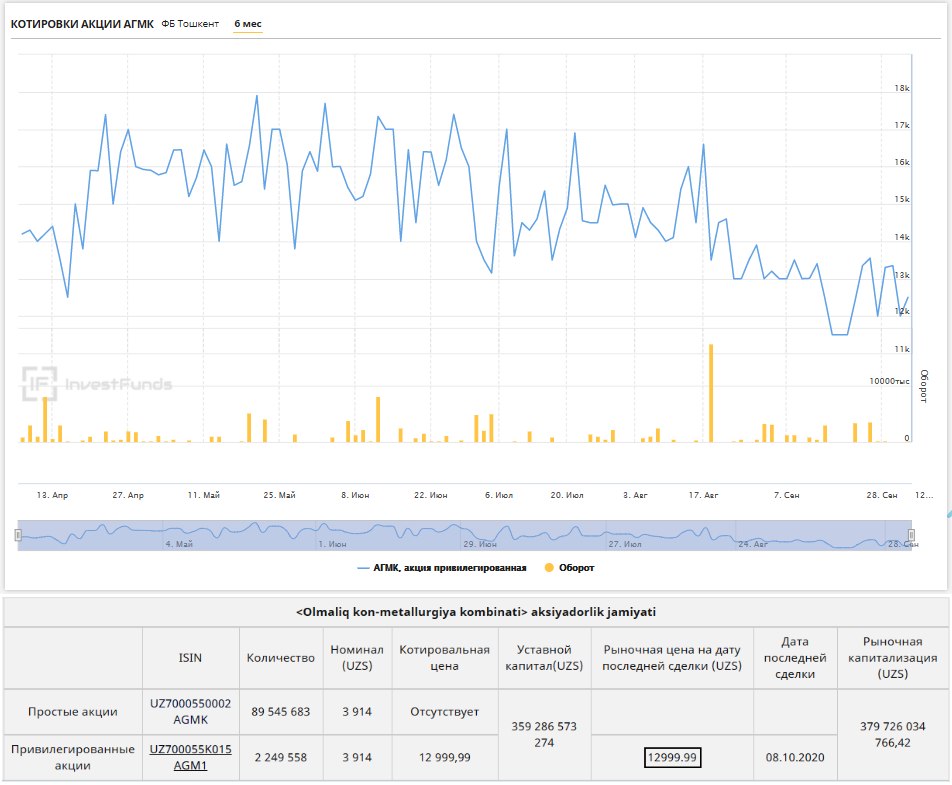Click the 13. Апр axis label

tap(52, 495)
